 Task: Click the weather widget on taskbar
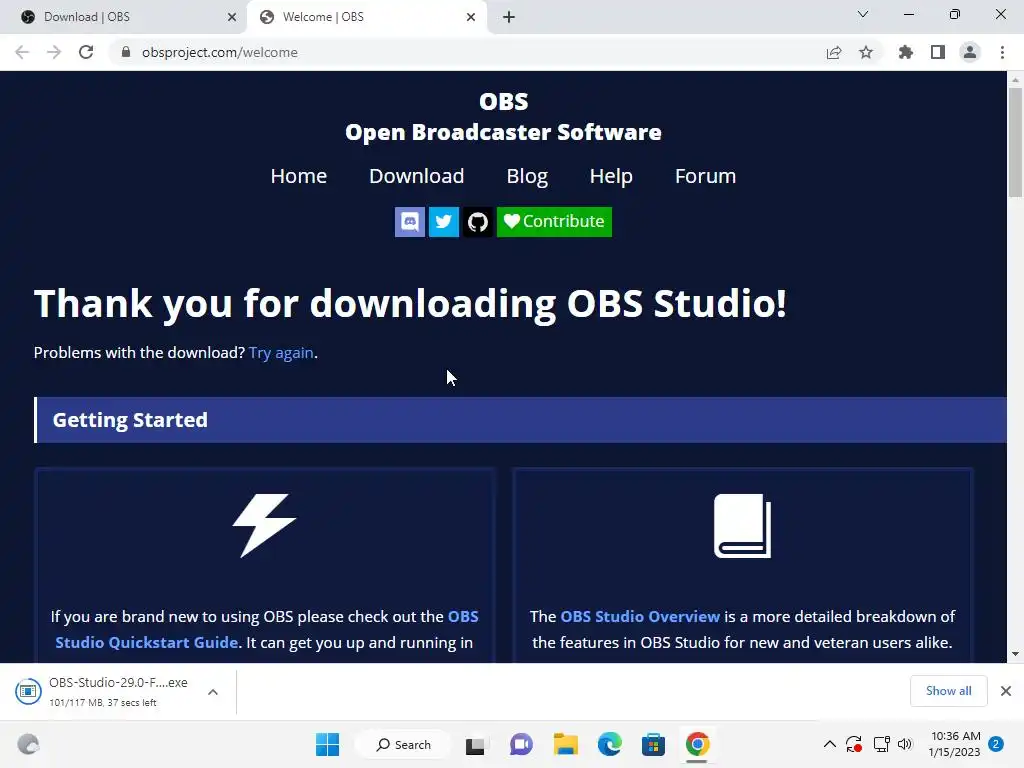[28, 744]
